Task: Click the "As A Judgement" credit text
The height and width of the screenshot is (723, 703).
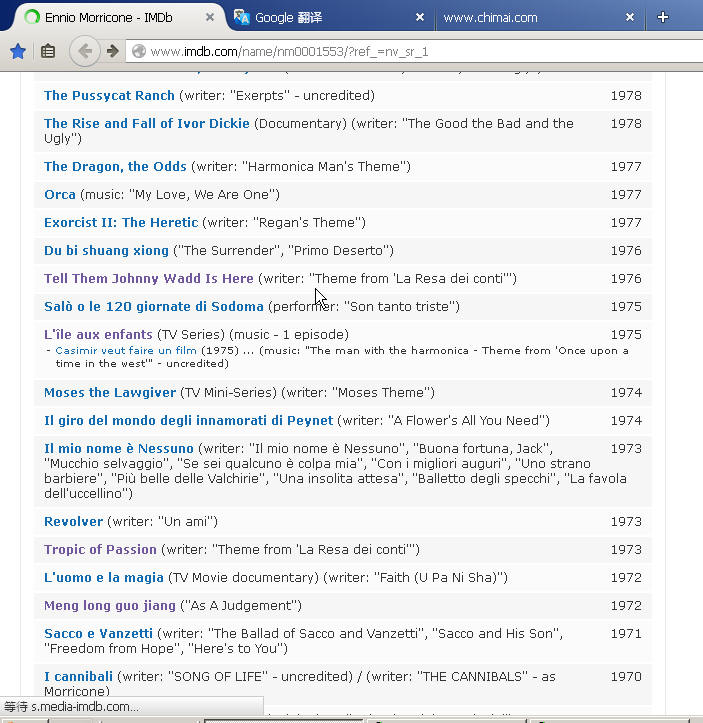Action: coord(241,606)
